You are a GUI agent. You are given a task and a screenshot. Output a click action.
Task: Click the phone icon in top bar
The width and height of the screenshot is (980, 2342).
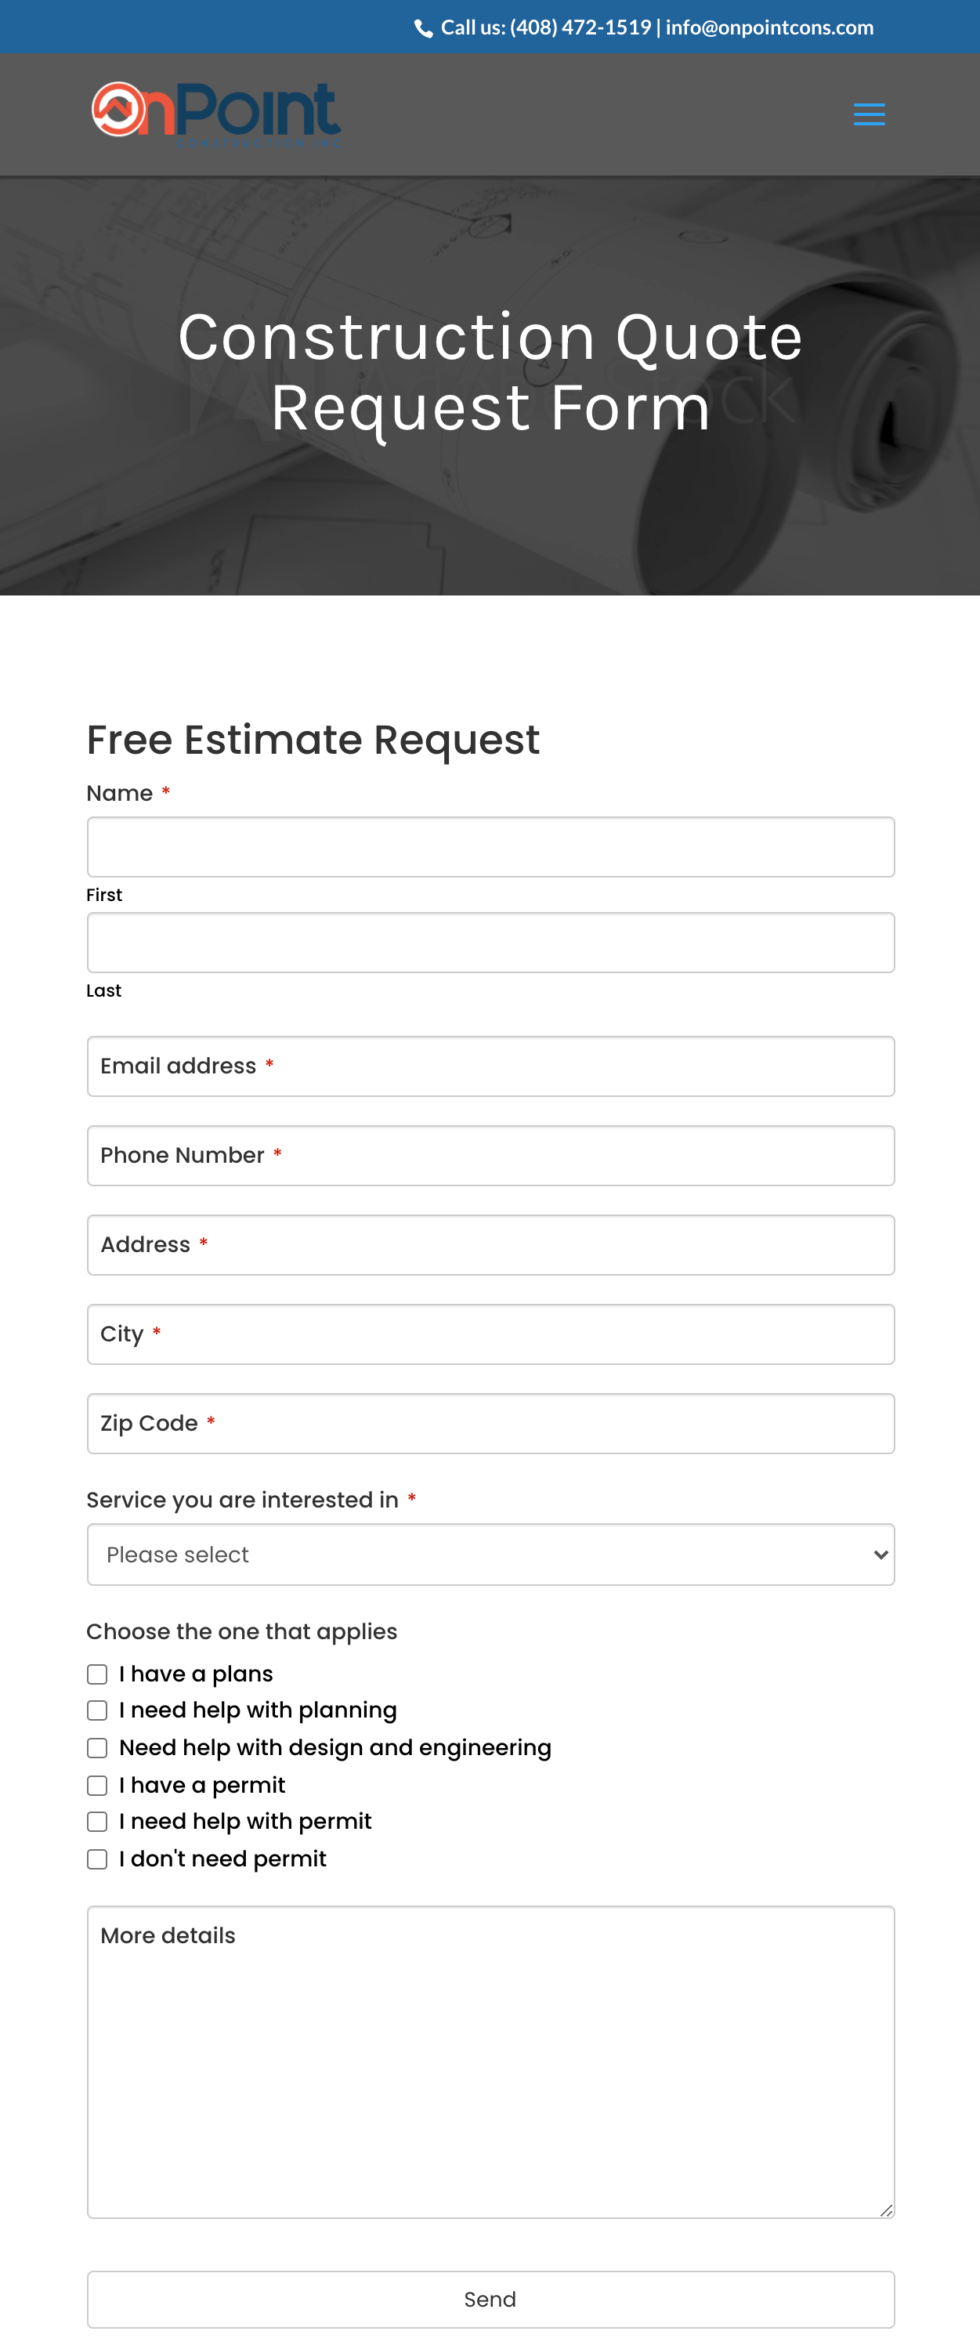pos(423,28)
